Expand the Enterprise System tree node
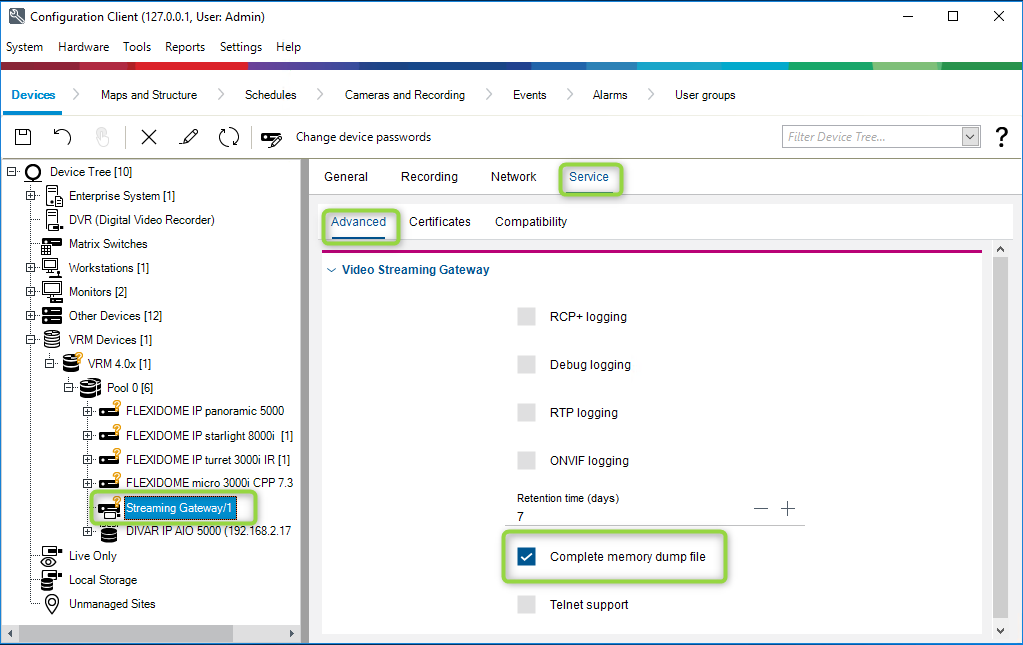 (31, 196)
